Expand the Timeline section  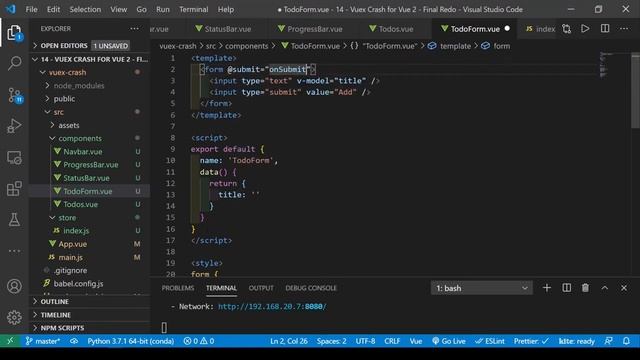point(89,315)
